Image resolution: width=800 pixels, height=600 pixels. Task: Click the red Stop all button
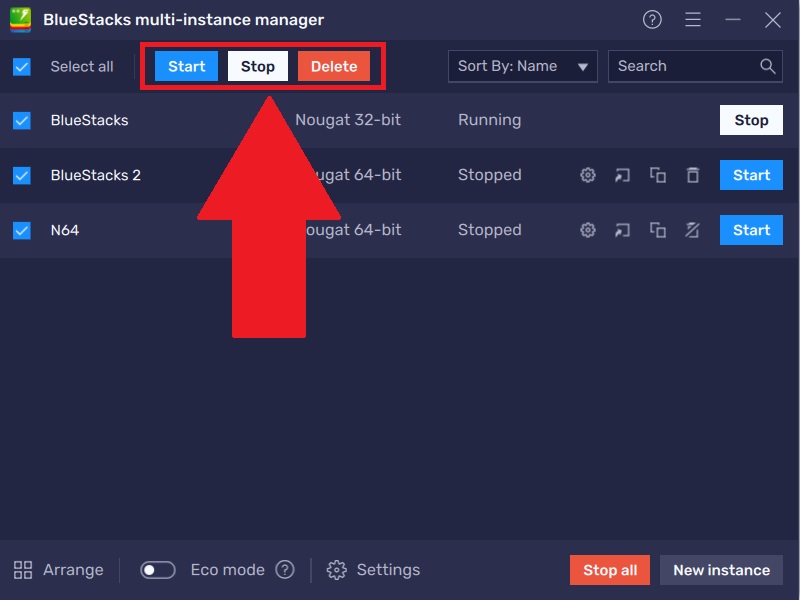610,570
